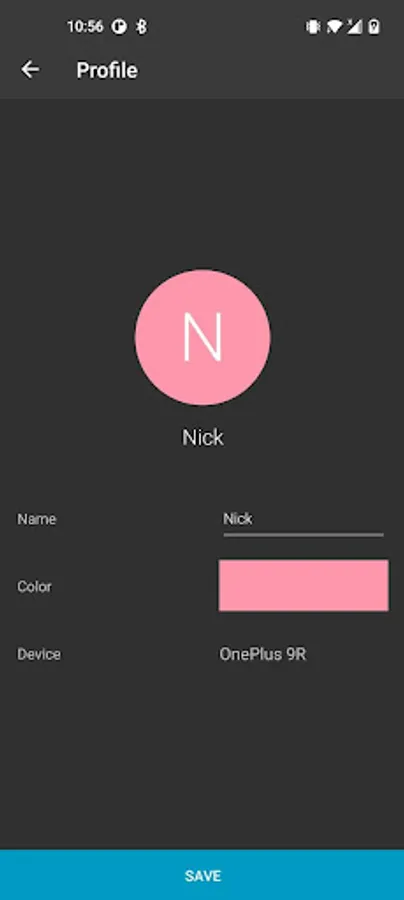
Task: Click the SAVE button
Action: click(x=202, y=875)
